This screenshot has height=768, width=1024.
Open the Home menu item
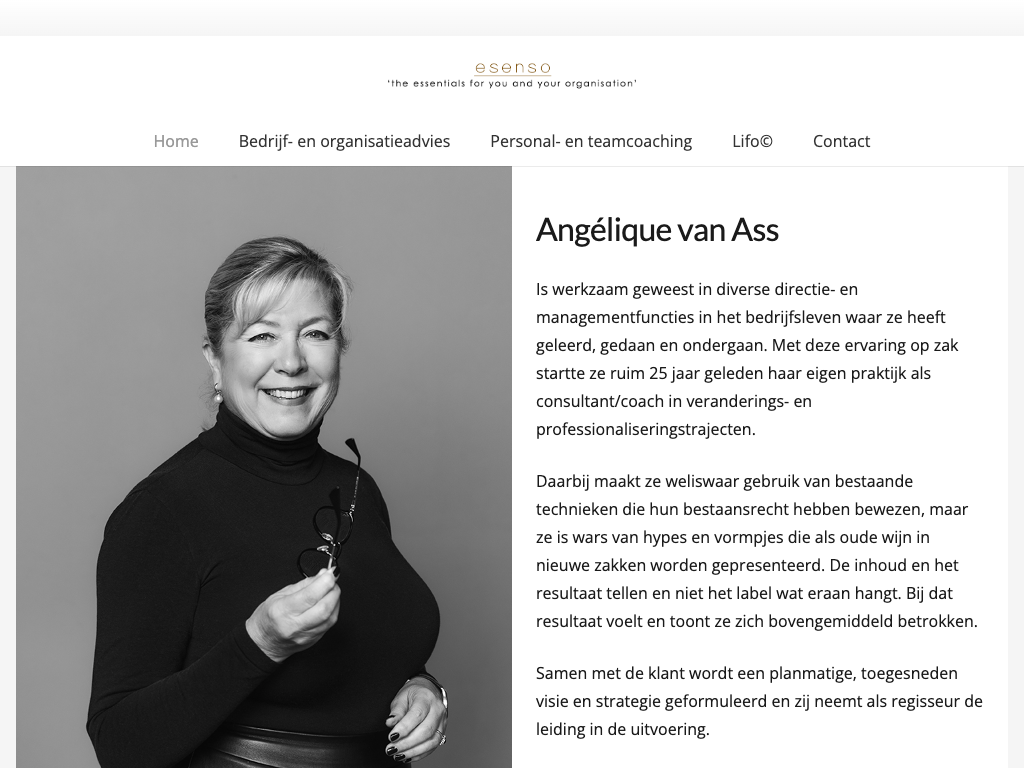pyautogui.click(x=176, y=141)
